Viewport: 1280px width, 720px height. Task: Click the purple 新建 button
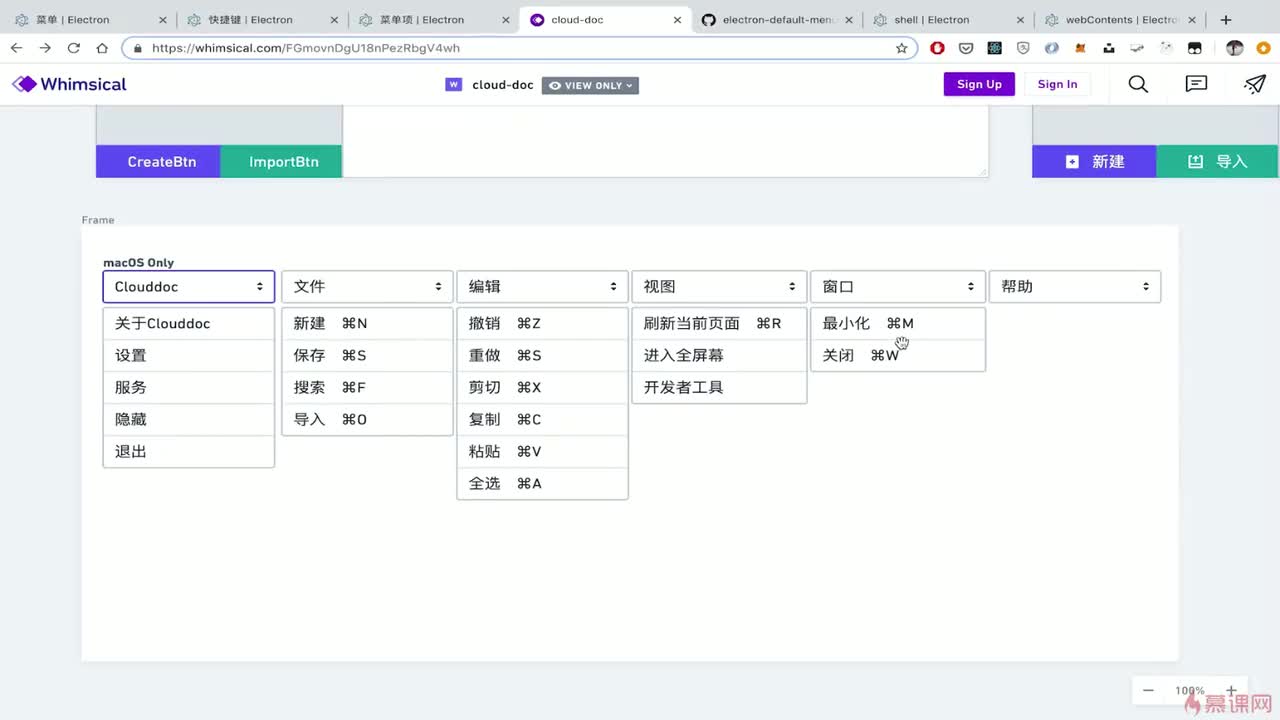coord(1094,161)
